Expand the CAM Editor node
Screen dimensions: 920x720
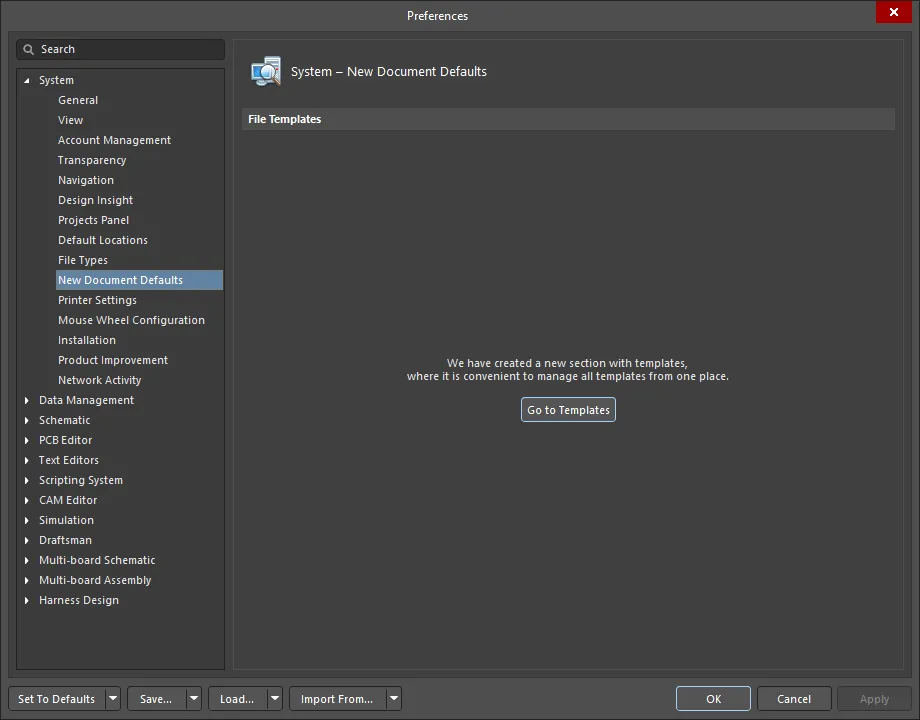(26, 500)
